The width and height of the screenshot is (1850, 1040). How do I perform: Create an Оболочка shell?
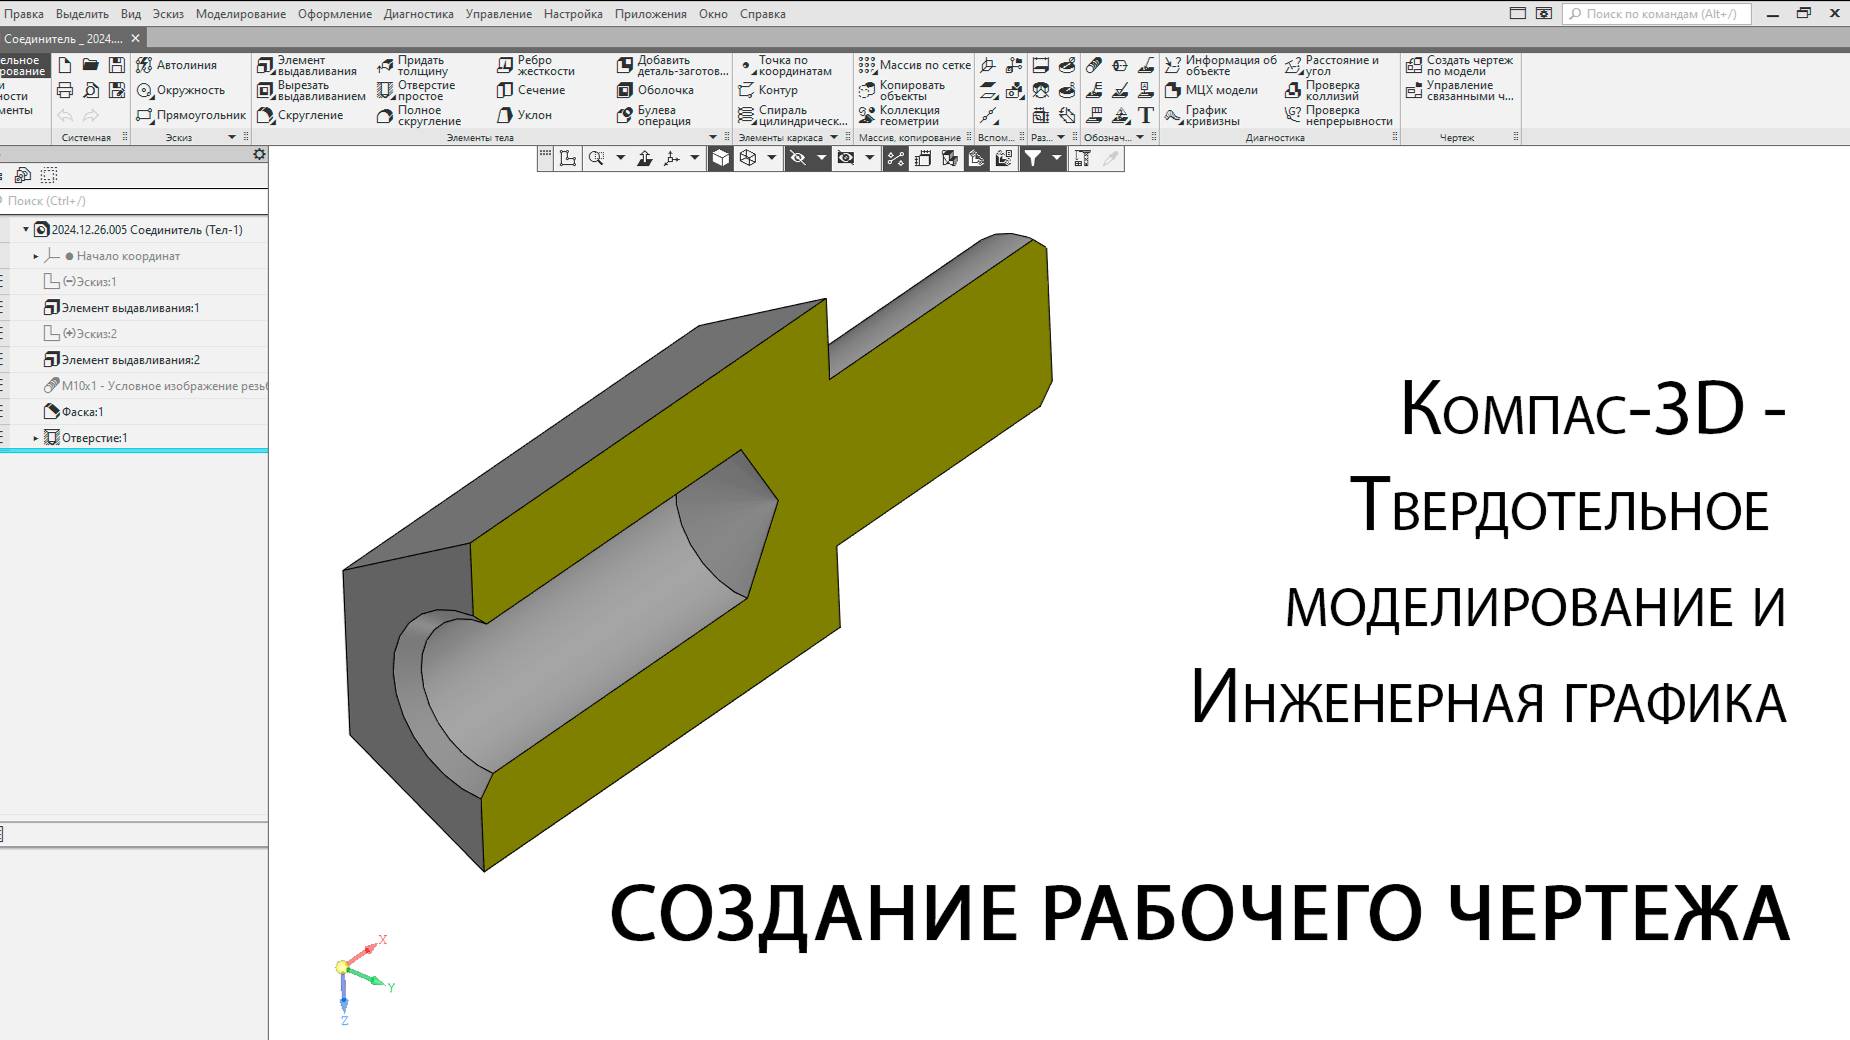[656, 90]
